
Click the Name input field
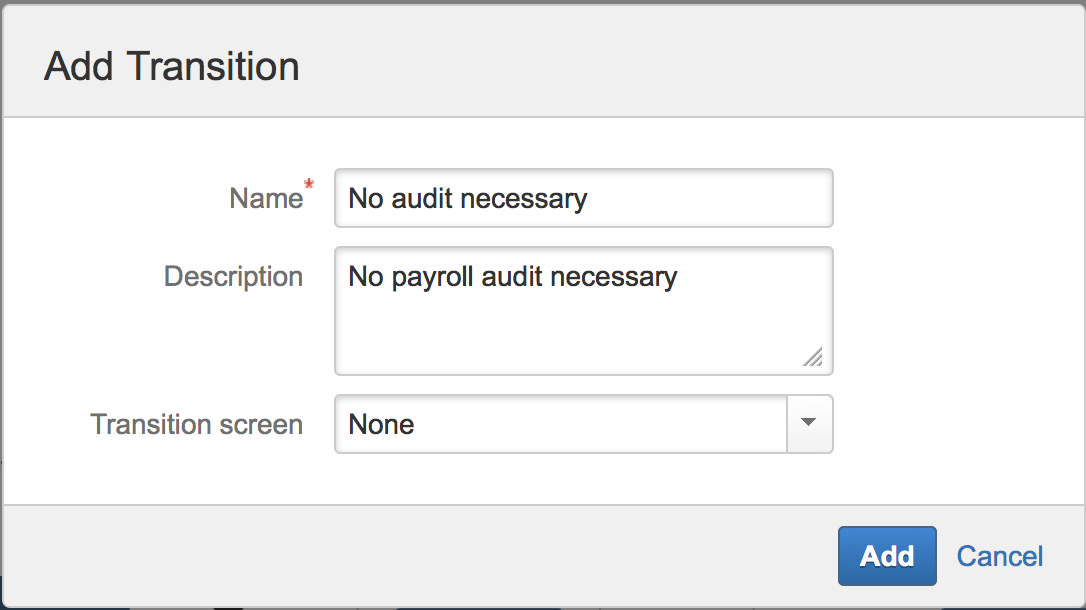(583, 198)
